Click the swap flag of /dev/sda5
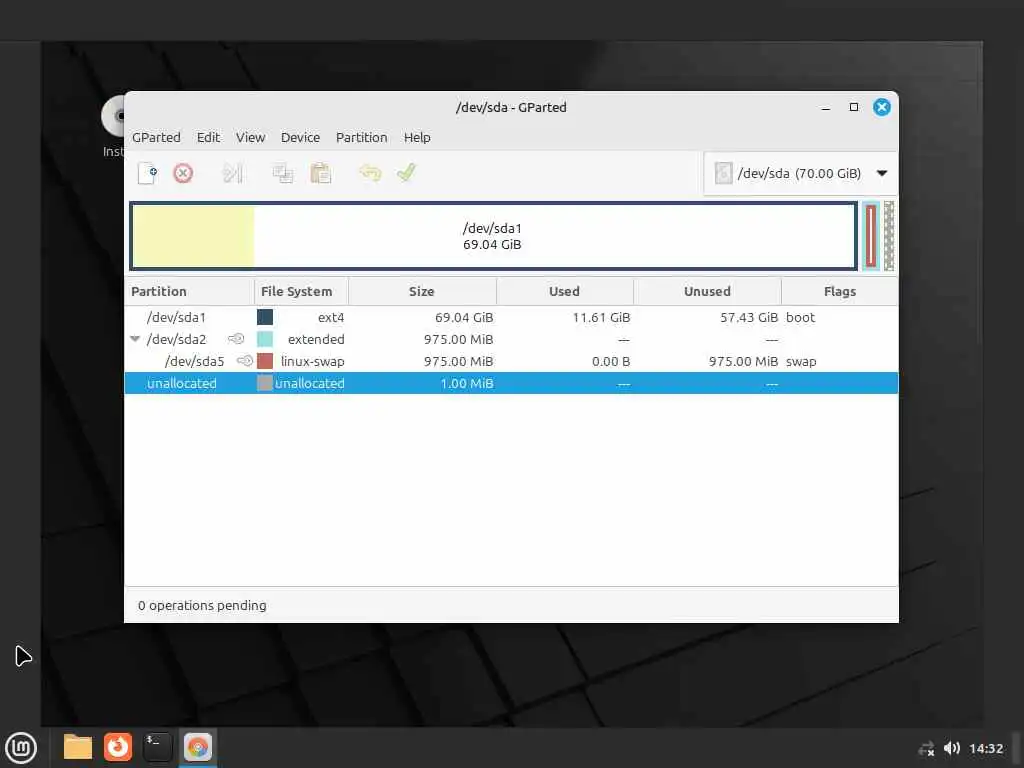Viewport: 1024px width, 768px height. click(801, 361)
